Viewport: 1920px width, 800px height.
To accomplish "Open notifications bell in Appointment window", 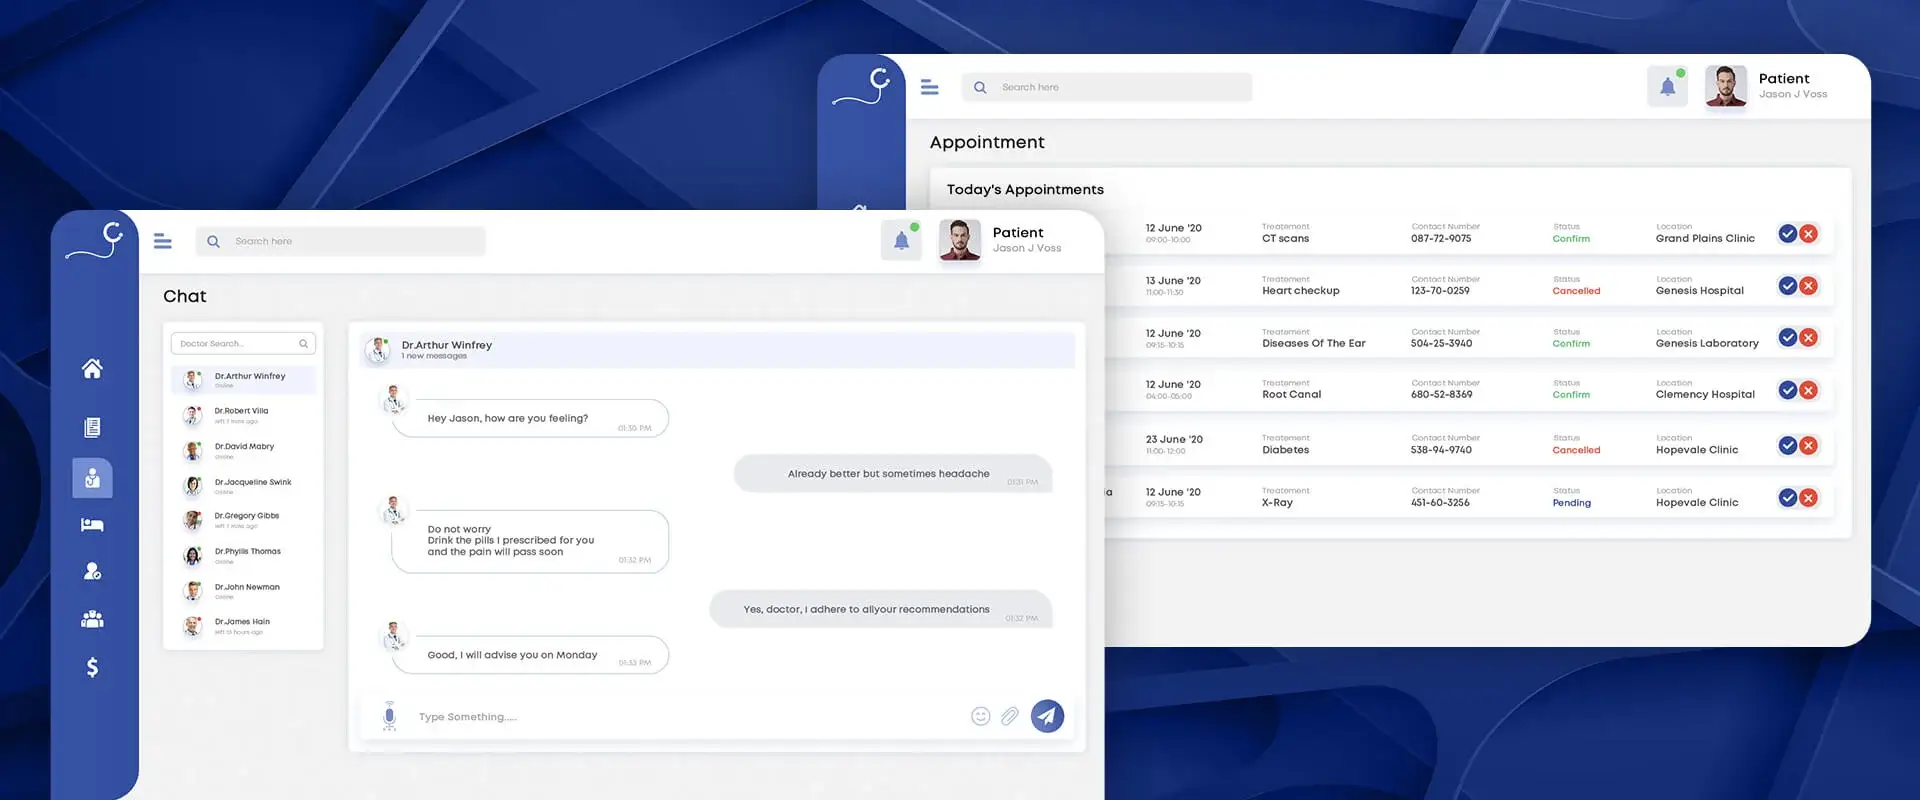I will click(x=1667, y=87).
